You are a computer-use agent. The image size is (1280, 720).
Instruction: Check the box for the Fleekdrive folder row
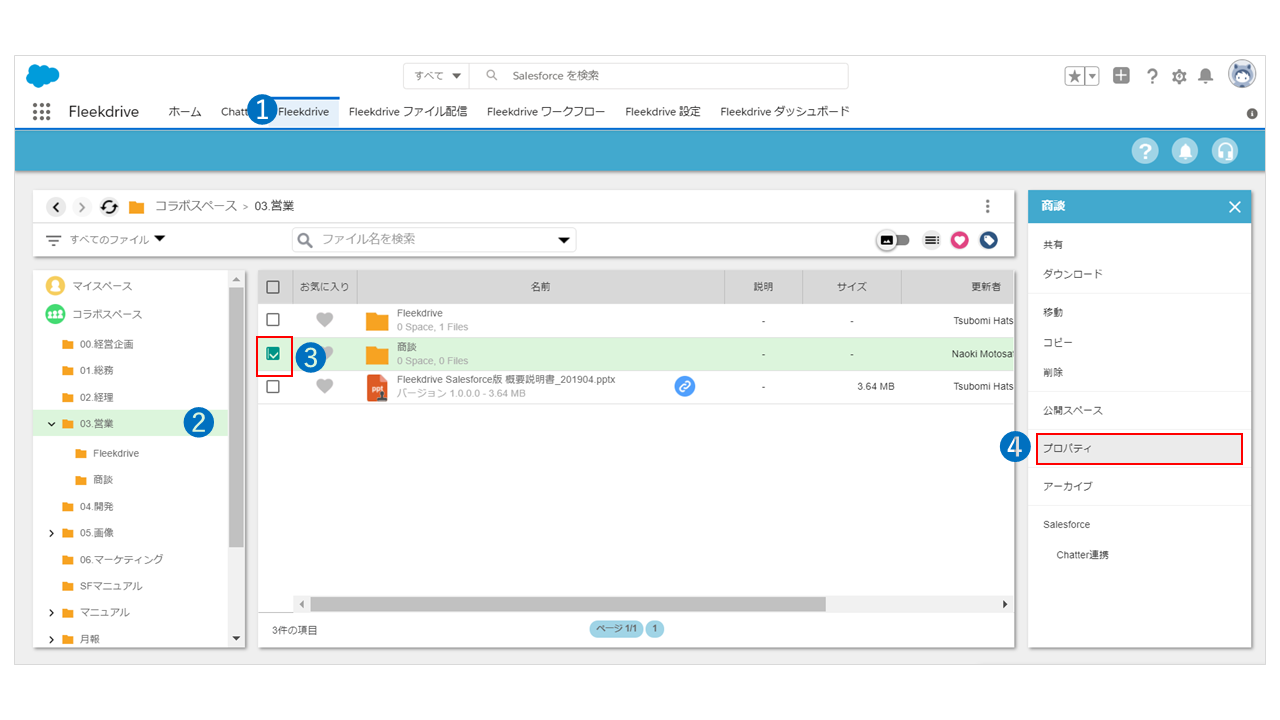273,320
